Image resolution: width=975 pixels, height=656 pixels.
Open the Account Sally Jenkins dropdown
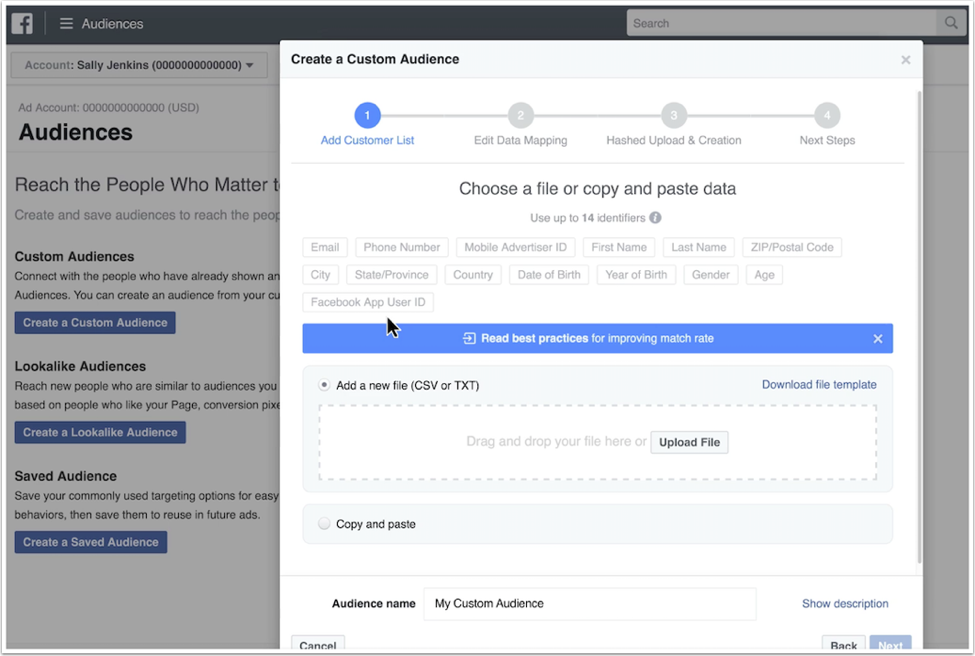pos(139,66)
